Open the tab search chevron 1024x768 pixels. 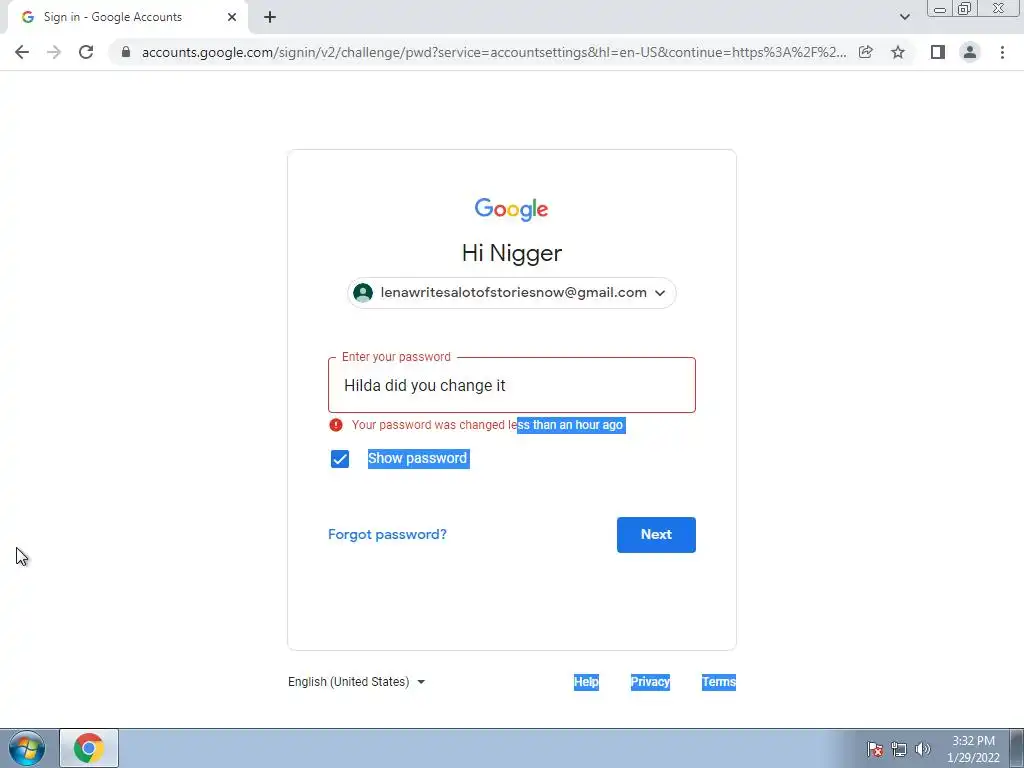click(904, 17)
